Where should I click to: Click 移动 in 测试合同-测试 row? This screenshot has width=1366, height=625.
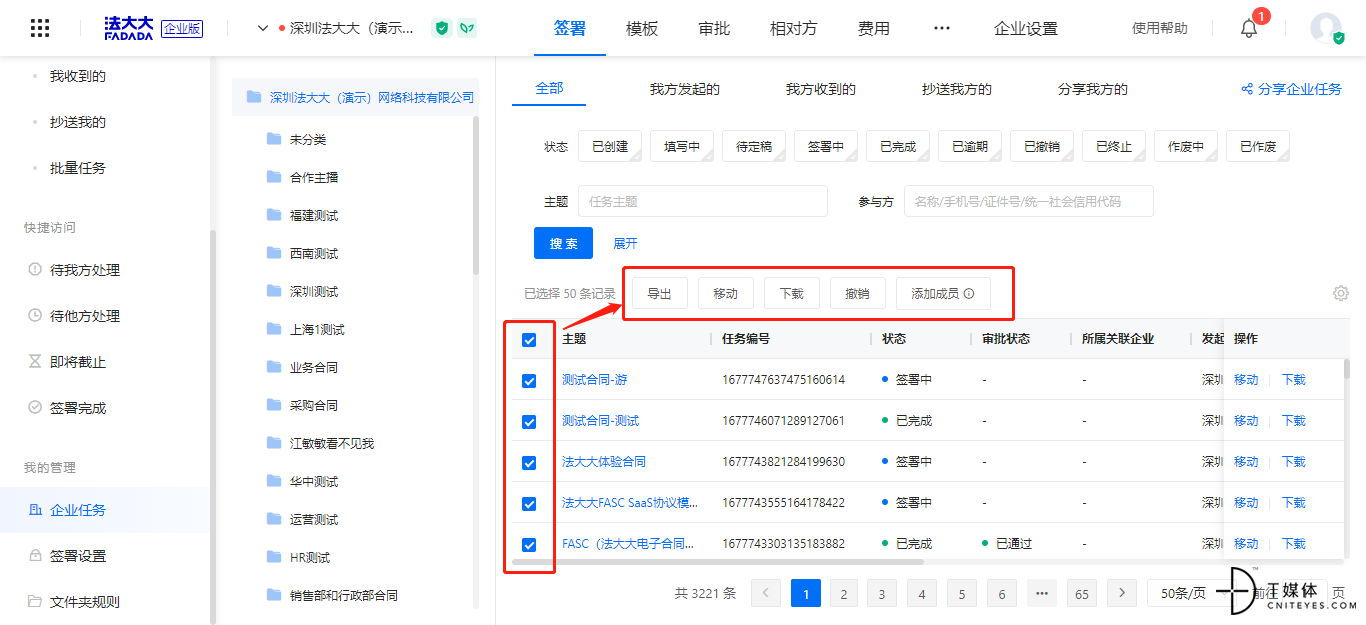(1246, 421)
